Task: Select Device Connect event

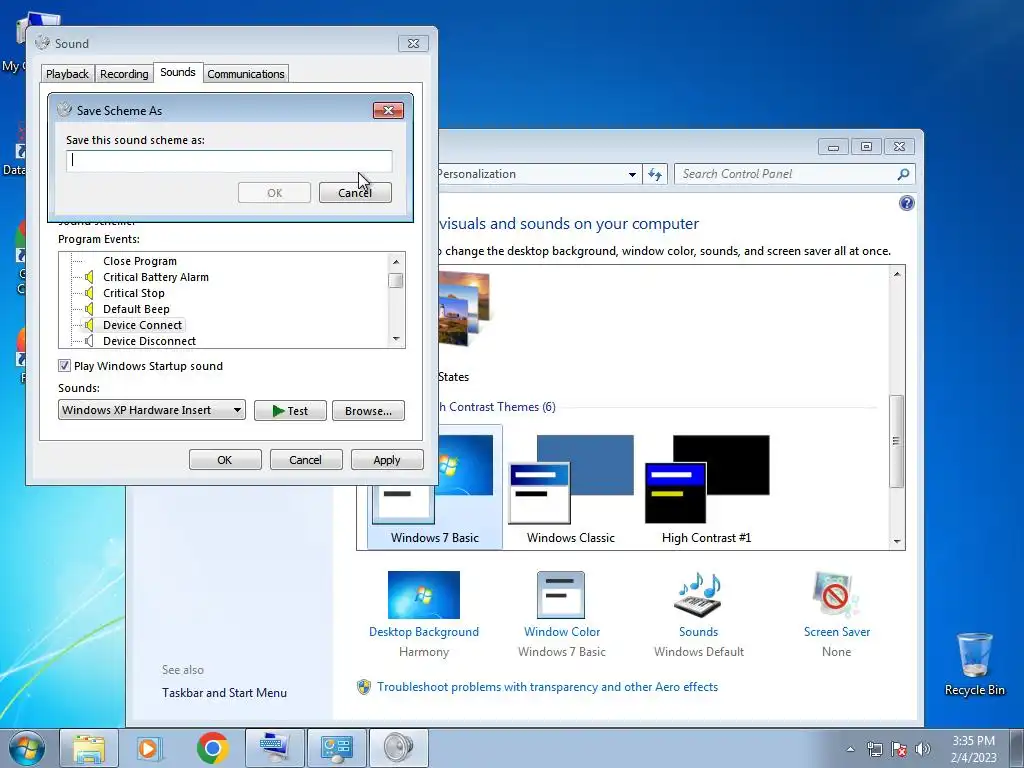Action: 142,325
